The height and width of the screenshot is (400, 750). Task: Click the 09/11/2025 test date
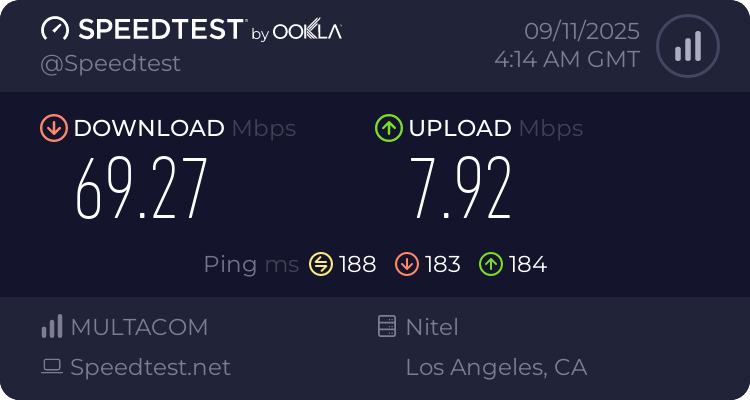click(x=581, y=31)
